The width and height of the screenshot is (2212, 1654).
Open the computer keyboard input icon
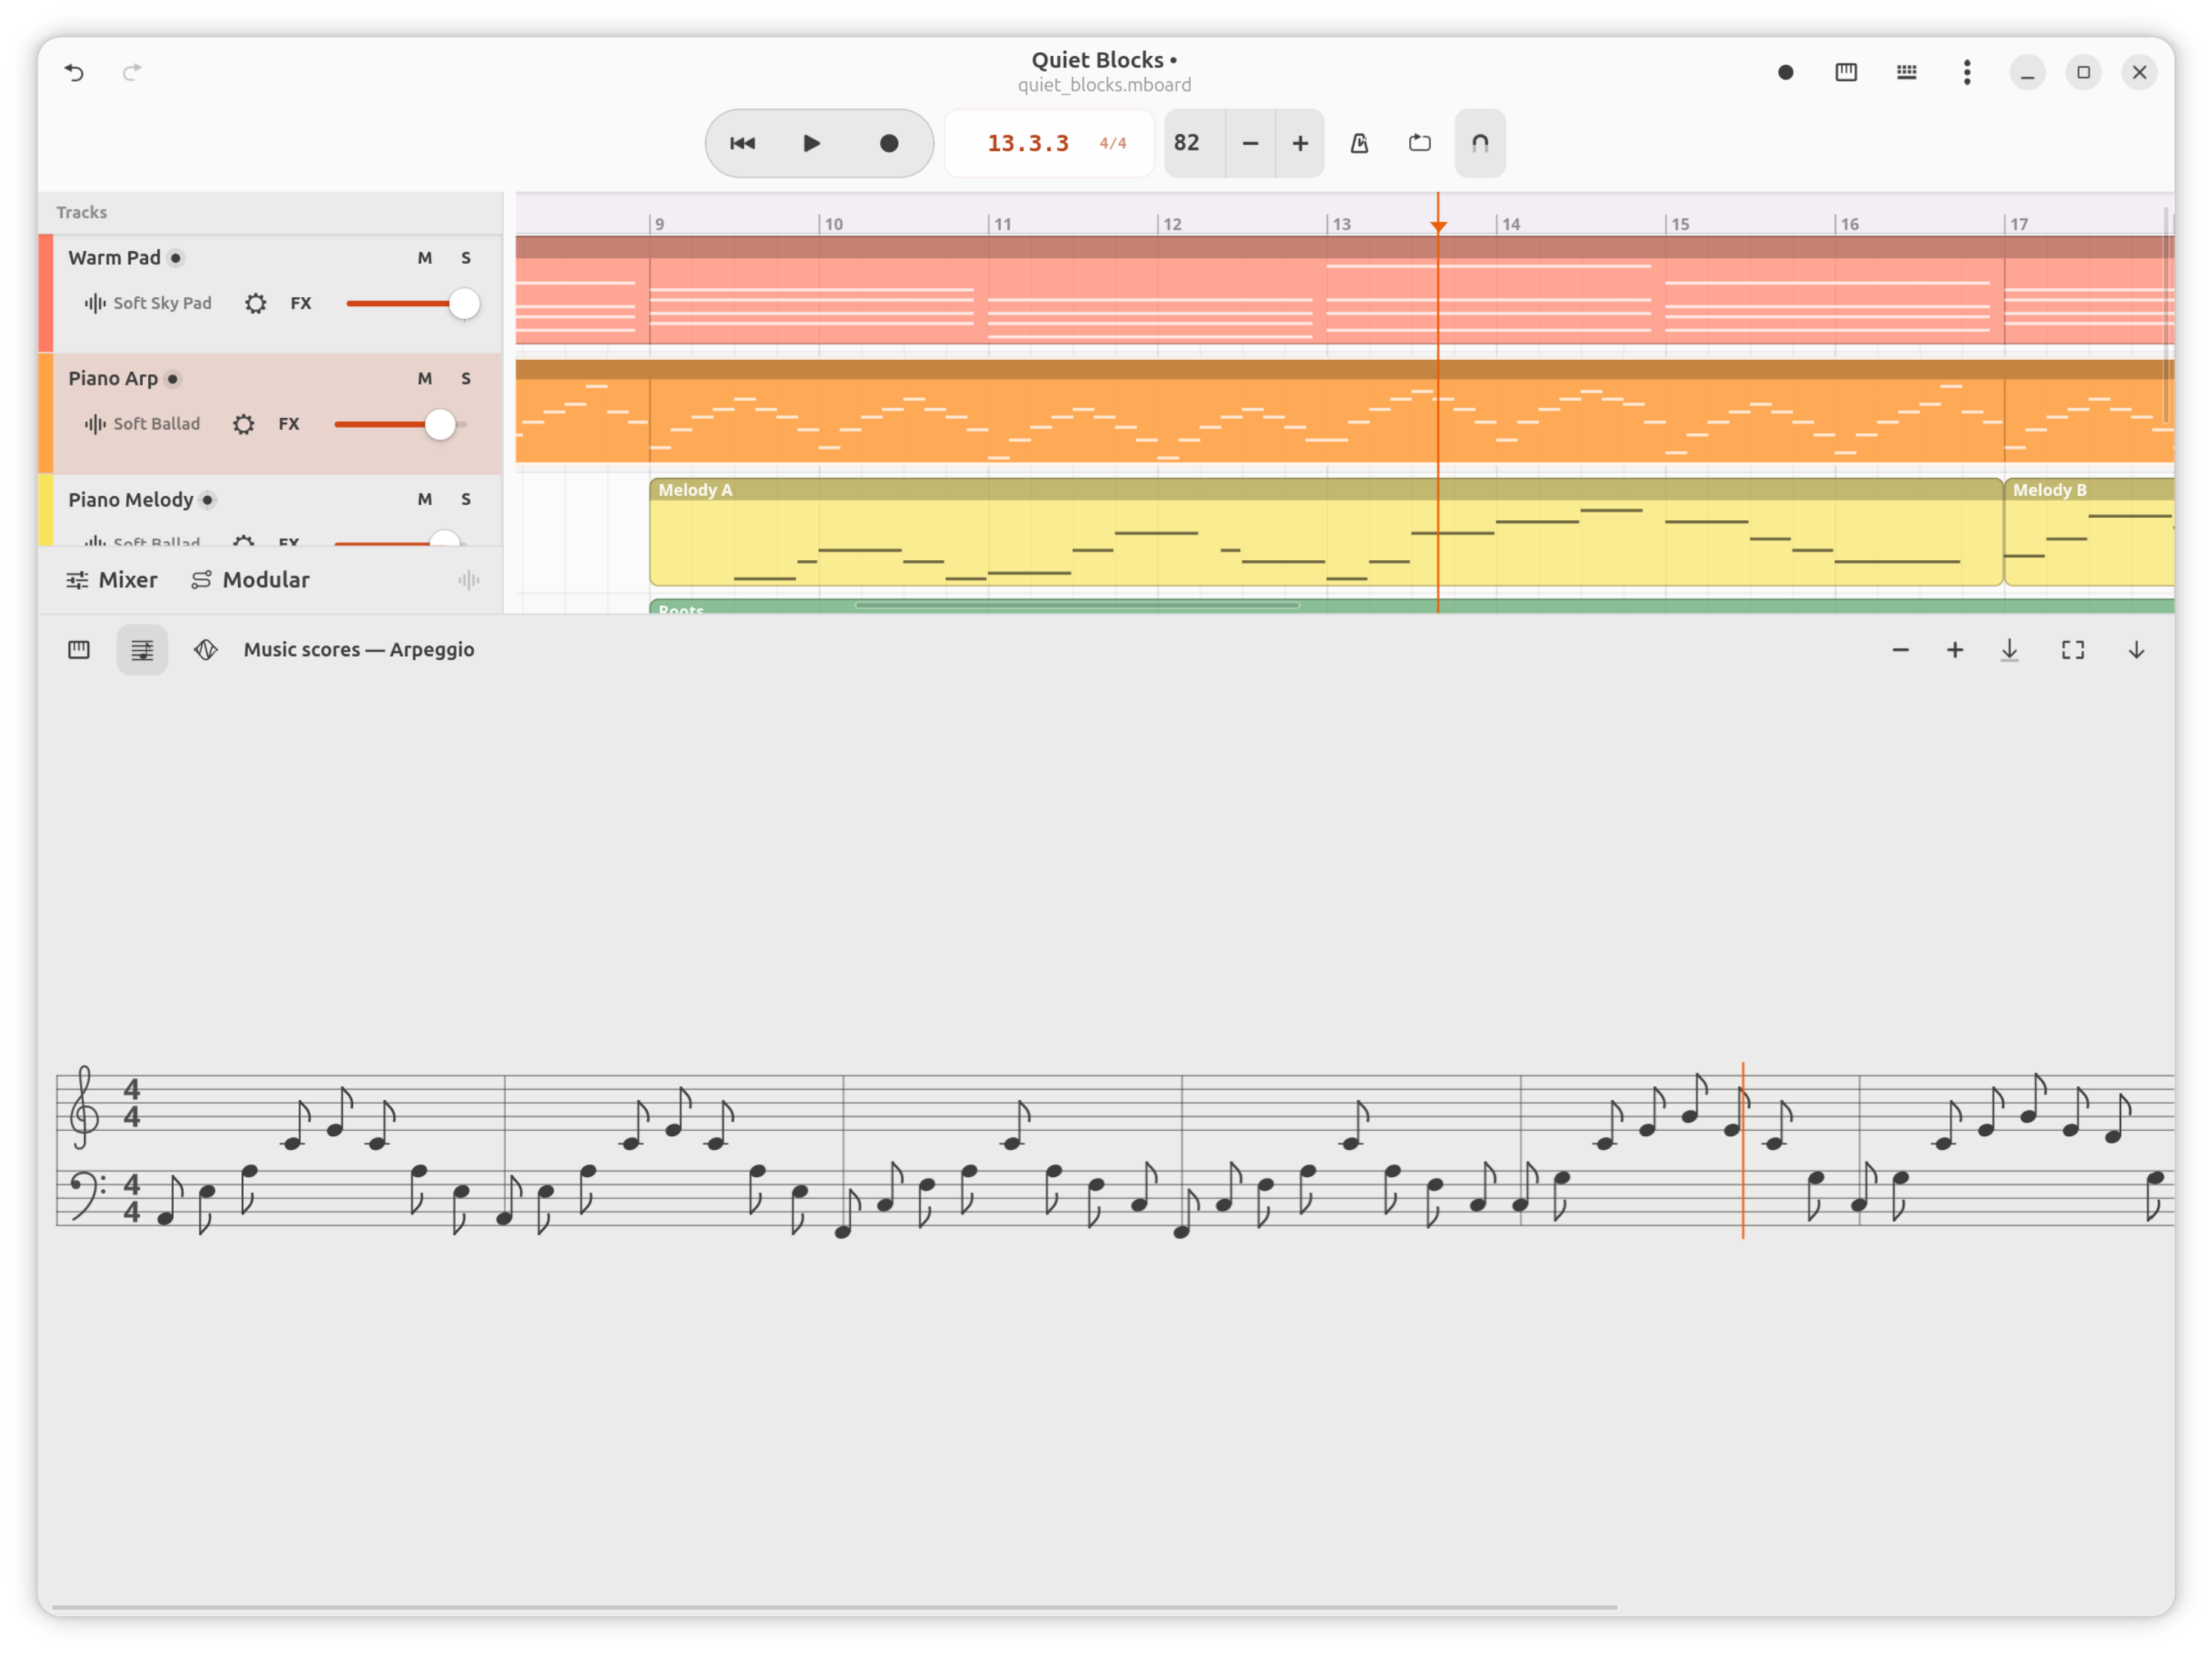point(1906,72)
